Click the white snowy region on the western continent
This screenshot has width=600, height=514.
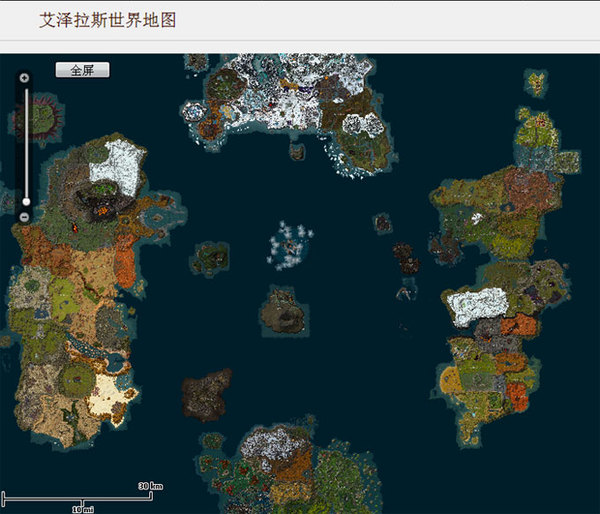coord(116,163)
